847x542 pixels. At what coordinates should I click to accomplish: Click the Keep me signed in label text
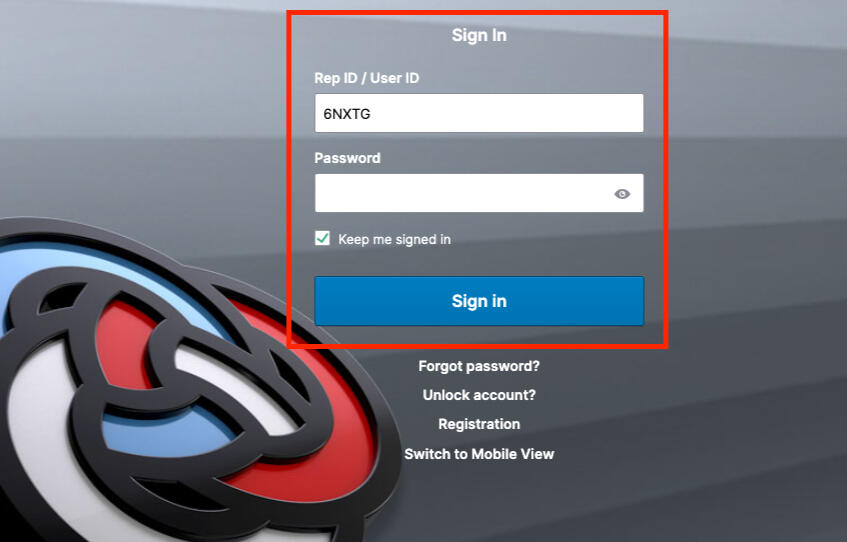pos(394,239)
